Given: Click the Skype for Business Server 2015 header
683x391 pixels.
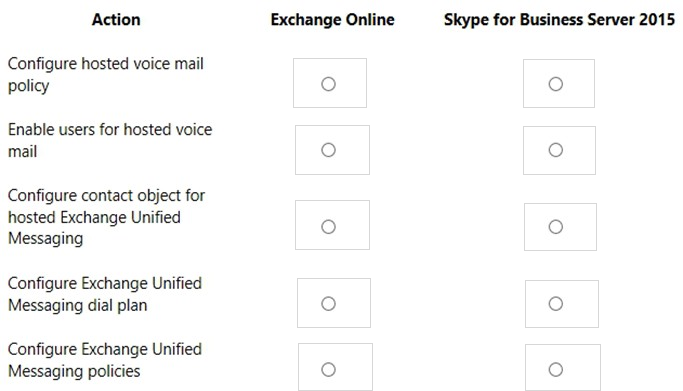Looking at the screenshot, I should pos(559,20).
